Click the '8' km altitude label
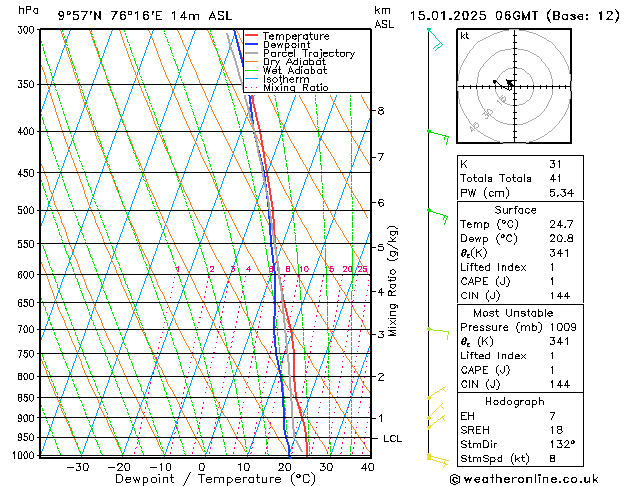This screenshot has height=486, width=629. 380,111
